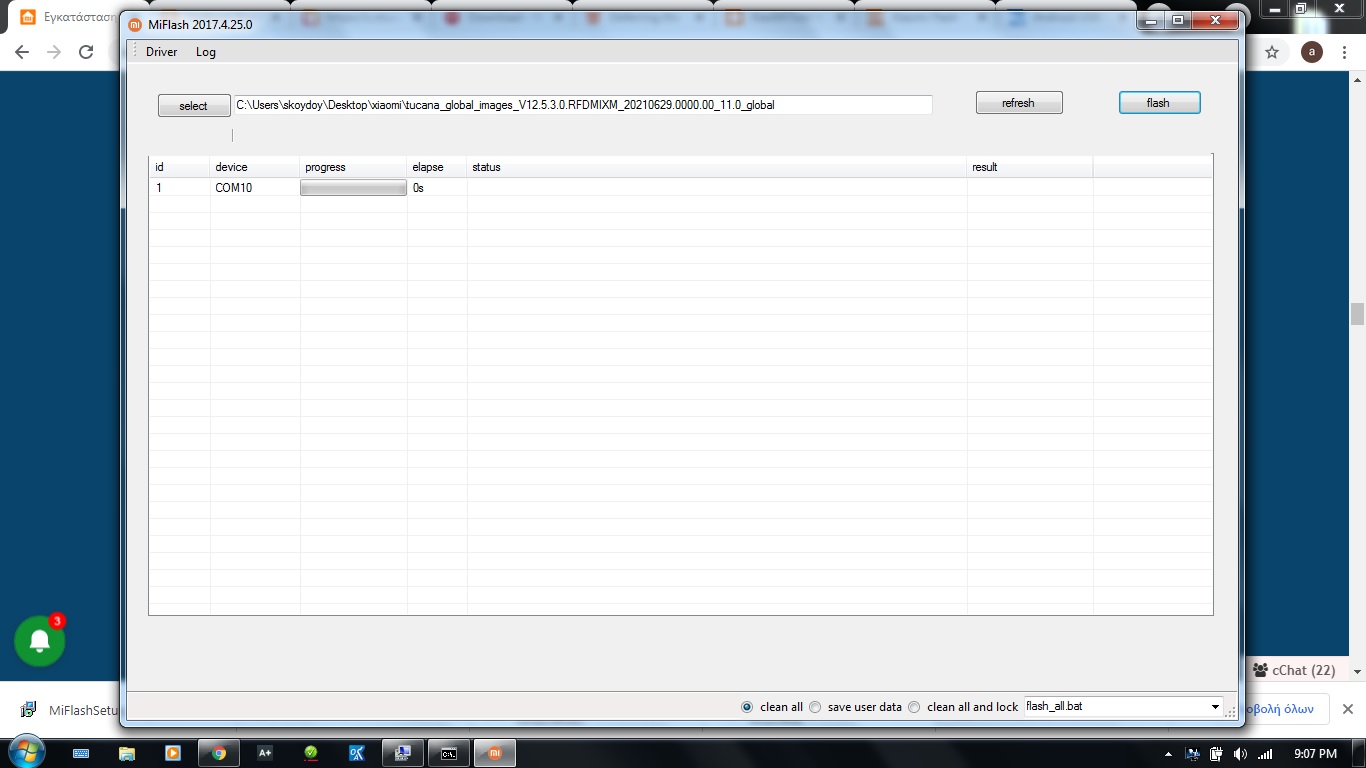This screenshot has height=768, width=1366.
Task: Click the refresh button to rescan devices
Action: pos(1018,103)
